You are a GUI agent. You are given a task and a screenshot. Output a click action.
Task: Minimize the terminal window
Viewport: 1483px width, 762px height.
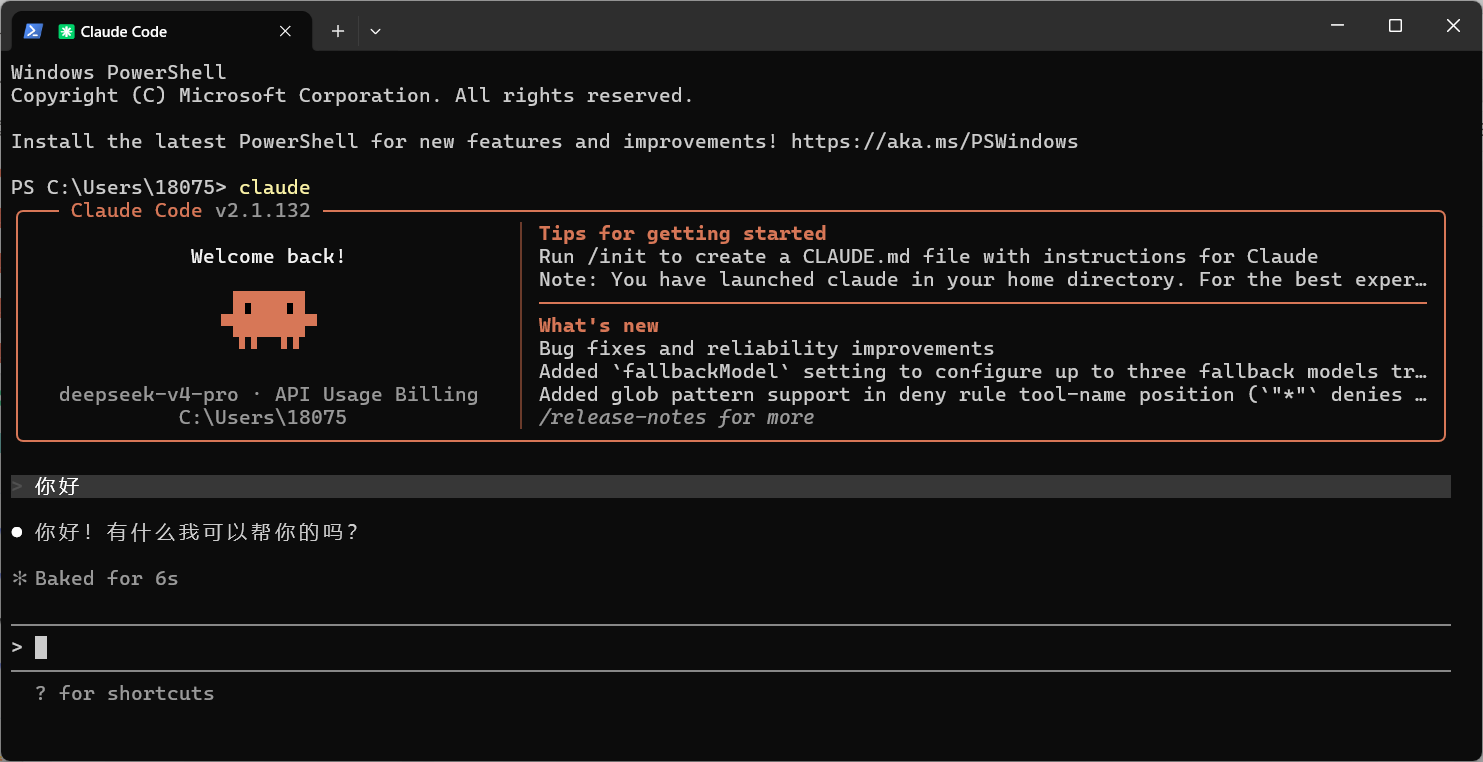tap(1337, 26)
